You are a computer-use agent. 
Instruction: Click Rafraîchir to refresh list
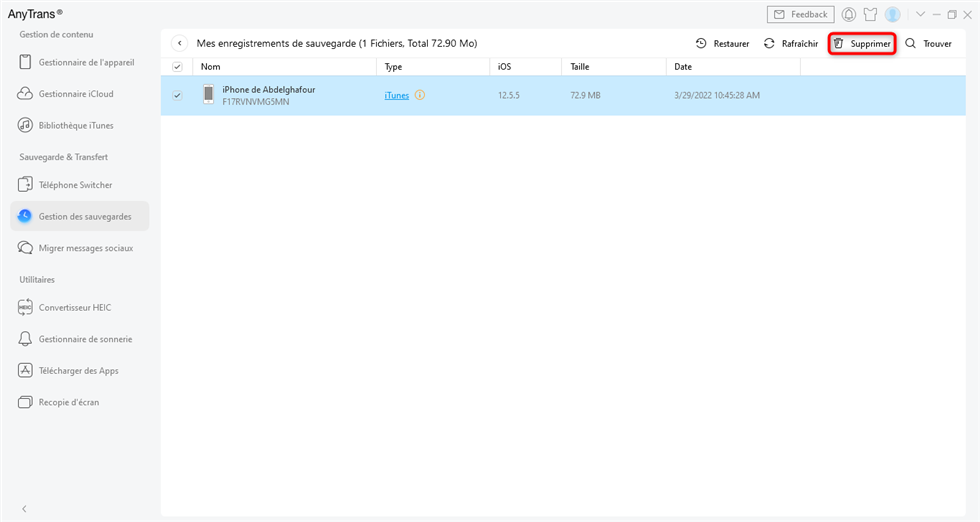coord(791,44)
